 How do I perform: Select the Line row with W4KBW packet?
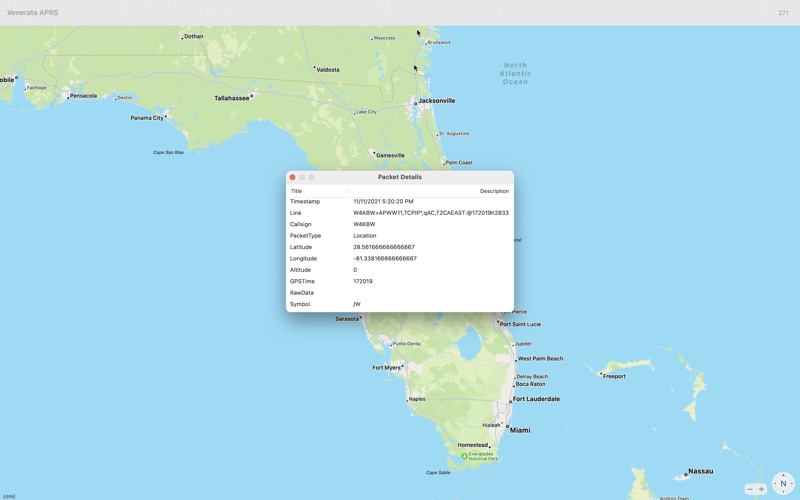click(400, 213)
